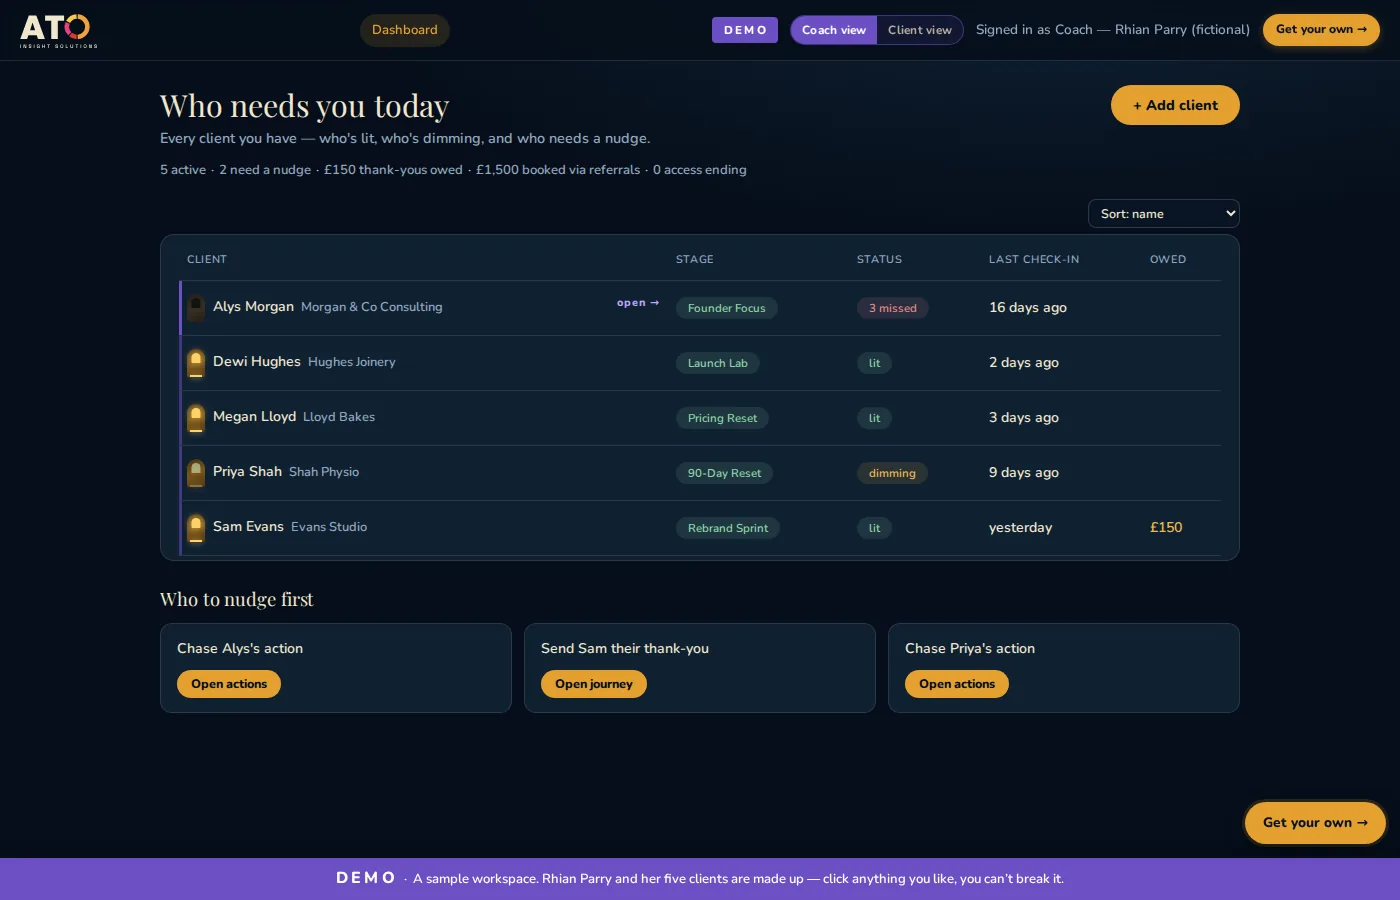Select Dewi Hughes client name
The height and width of the screenshot is (900, 1400).
(257, 362)
